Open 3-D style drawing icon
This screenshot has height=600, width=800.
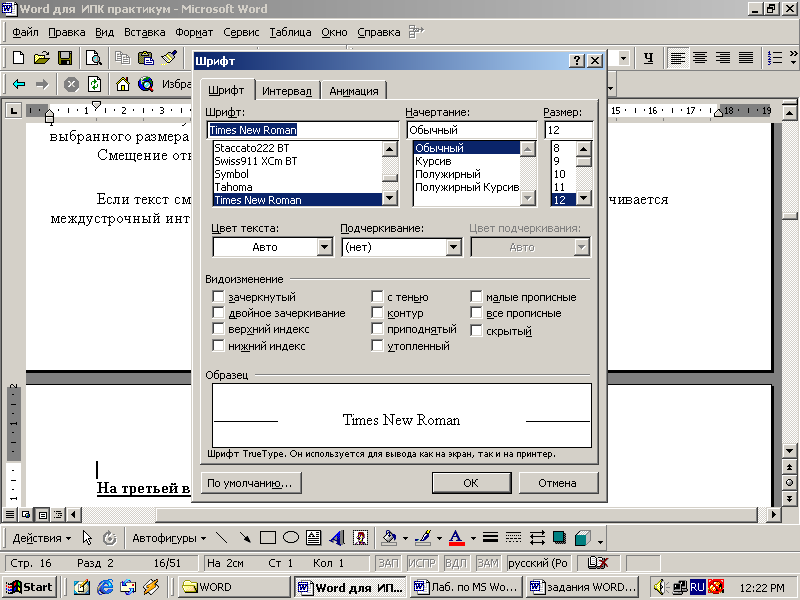pos(583,538)
